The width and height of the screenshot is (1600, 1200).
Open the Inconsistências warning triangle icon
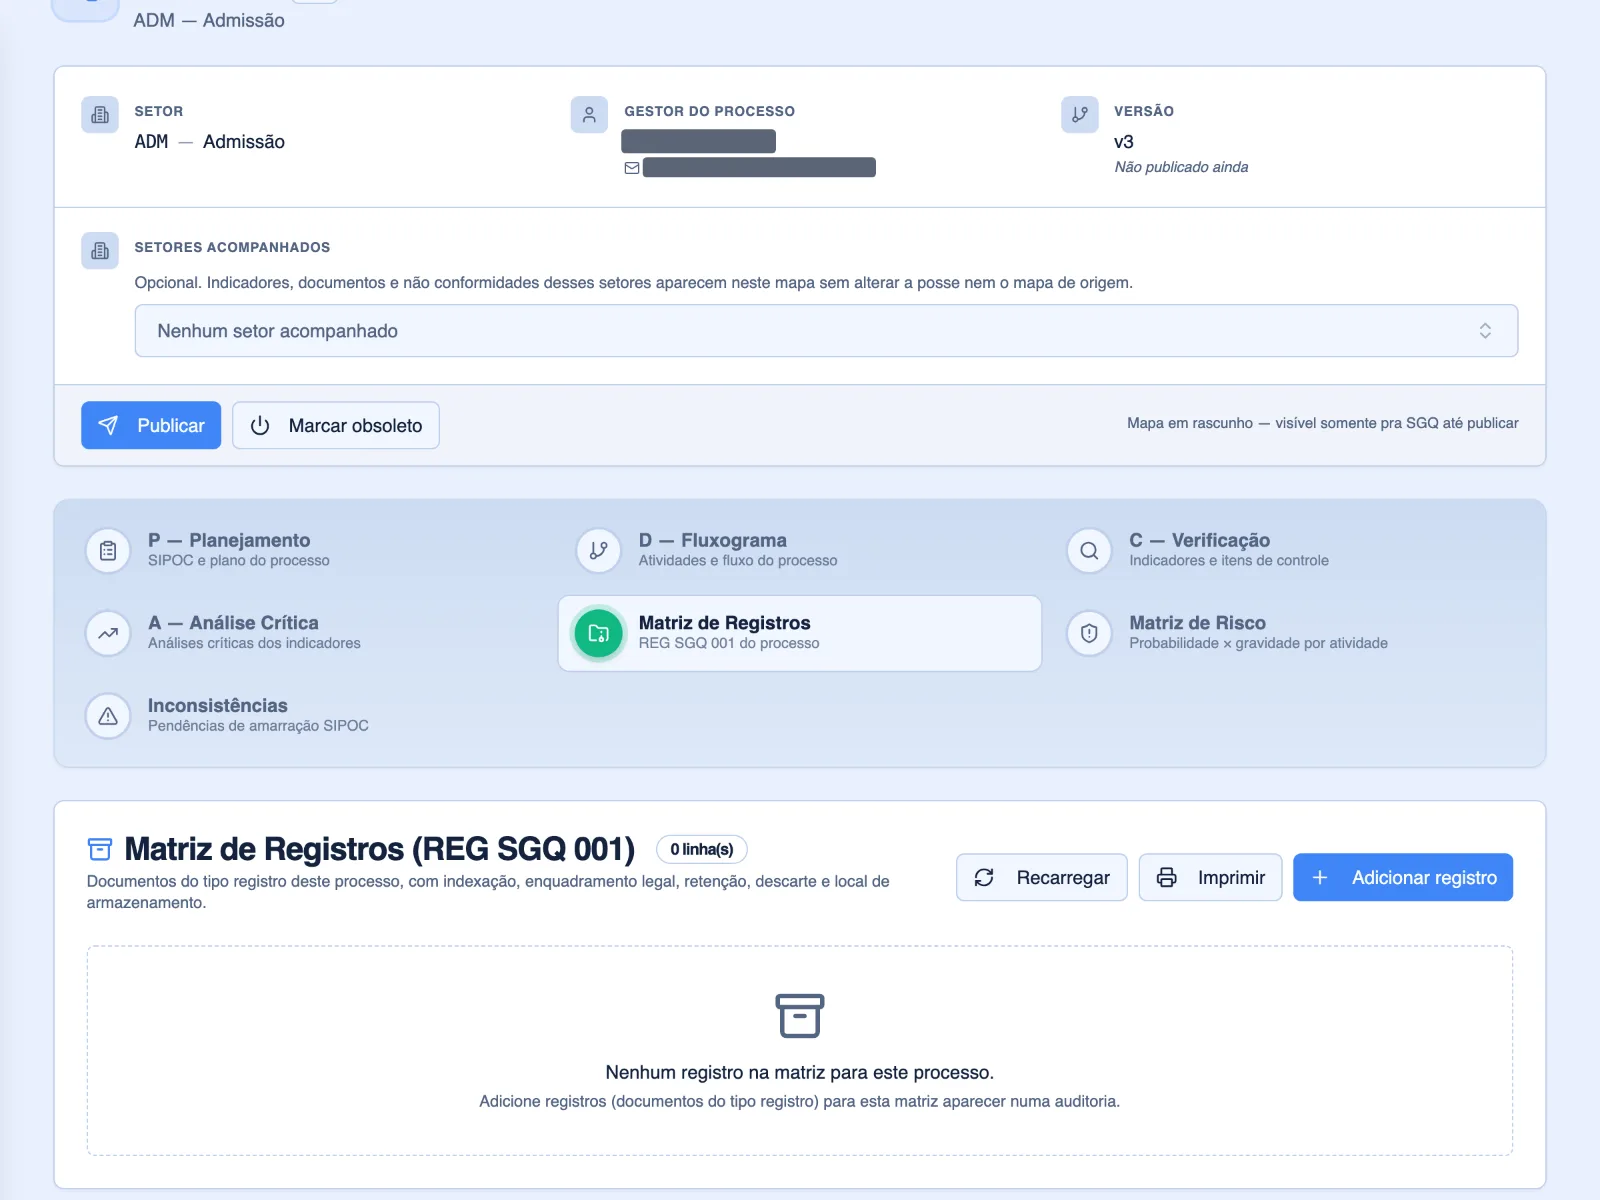click(108, 716)
